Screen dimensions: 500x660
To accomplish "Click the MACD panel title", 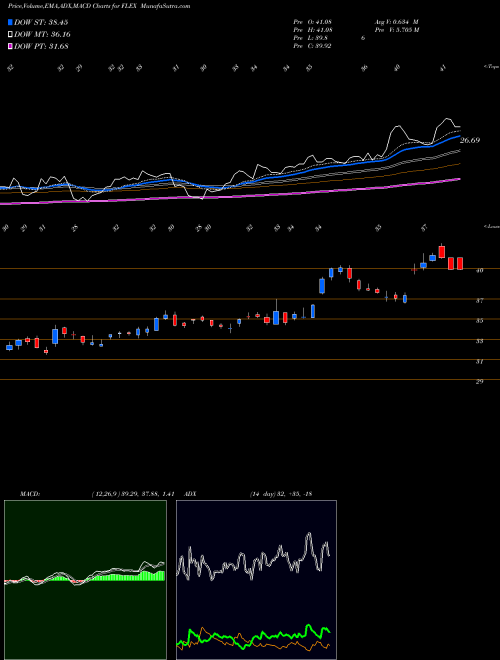I will point(29,494).
